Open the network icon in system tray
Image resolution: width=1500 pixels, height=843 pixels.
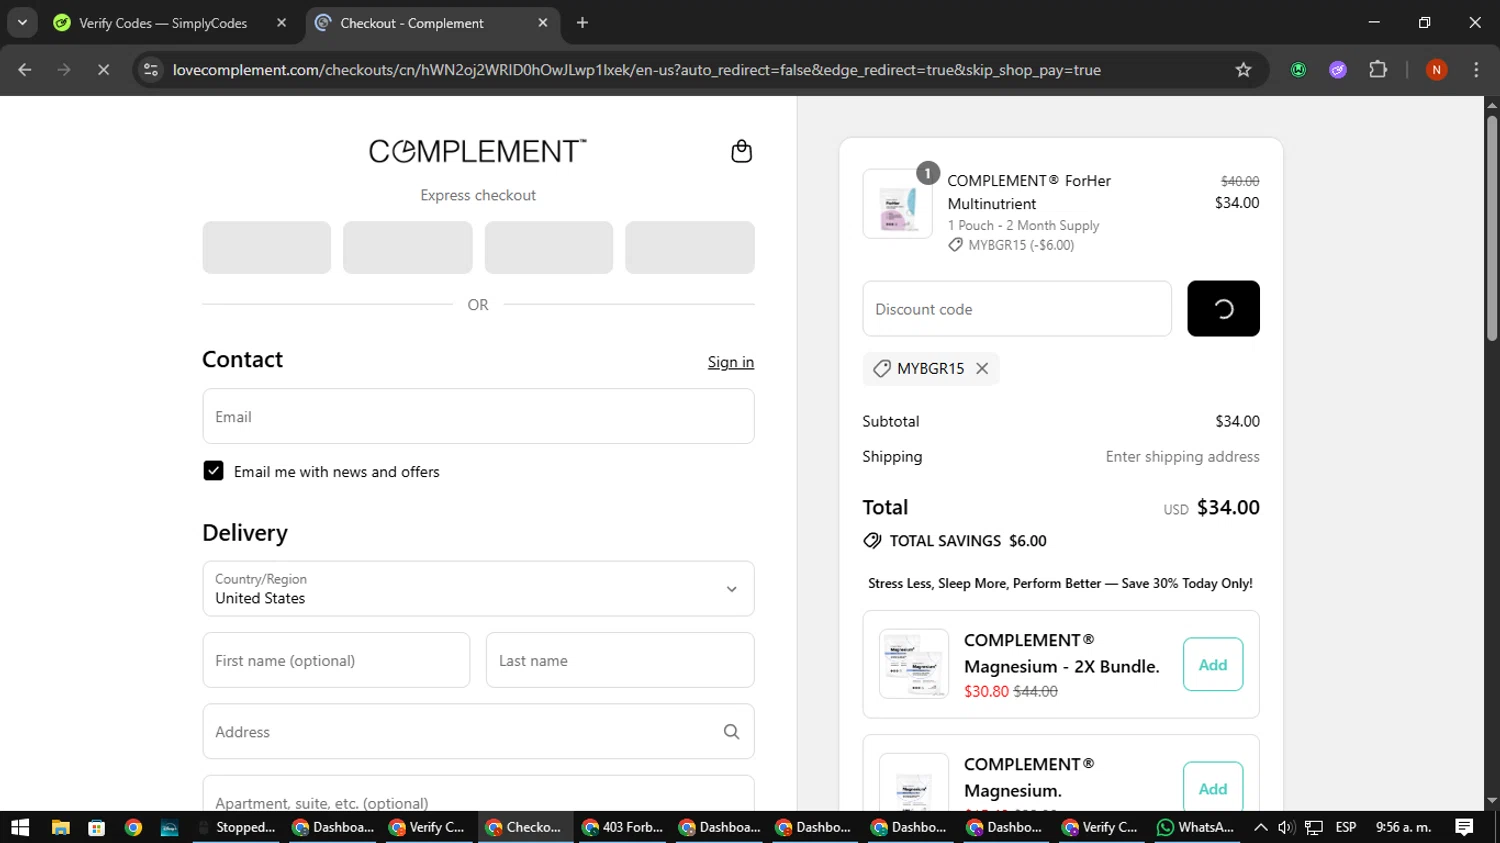coord(1314,827)
